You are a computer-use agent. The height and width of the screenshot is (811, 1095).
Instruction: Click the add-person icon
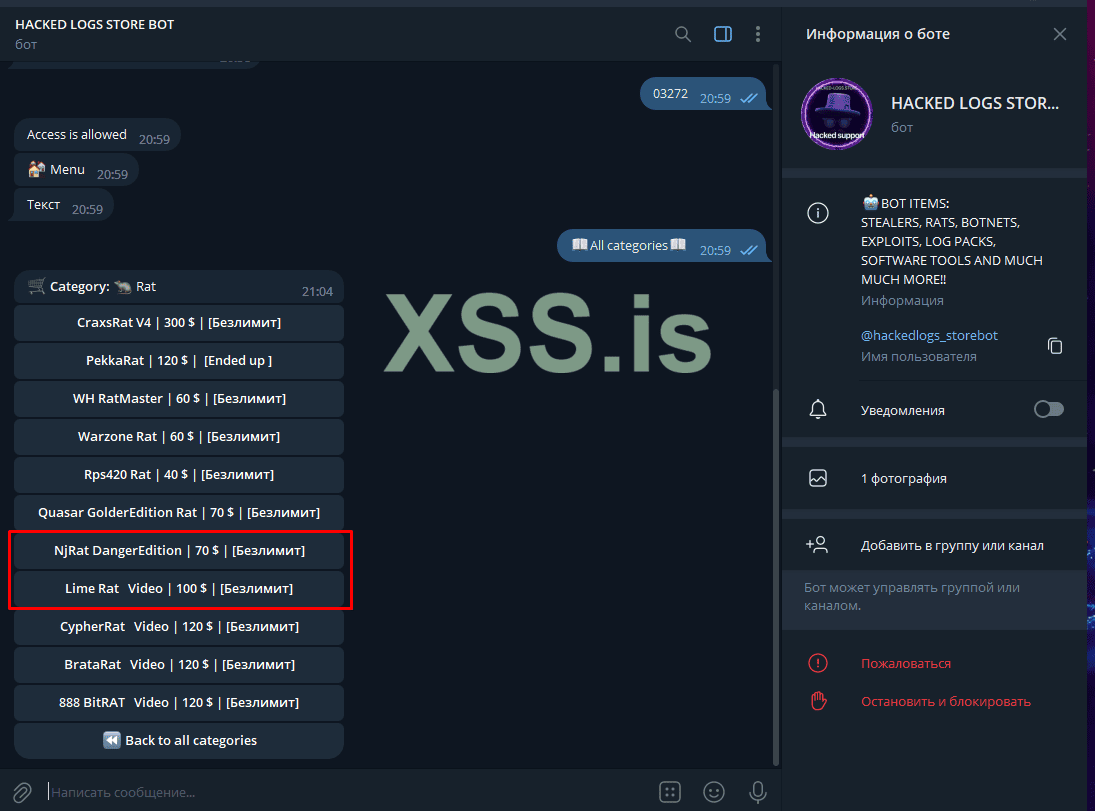(x=817, y=545)
